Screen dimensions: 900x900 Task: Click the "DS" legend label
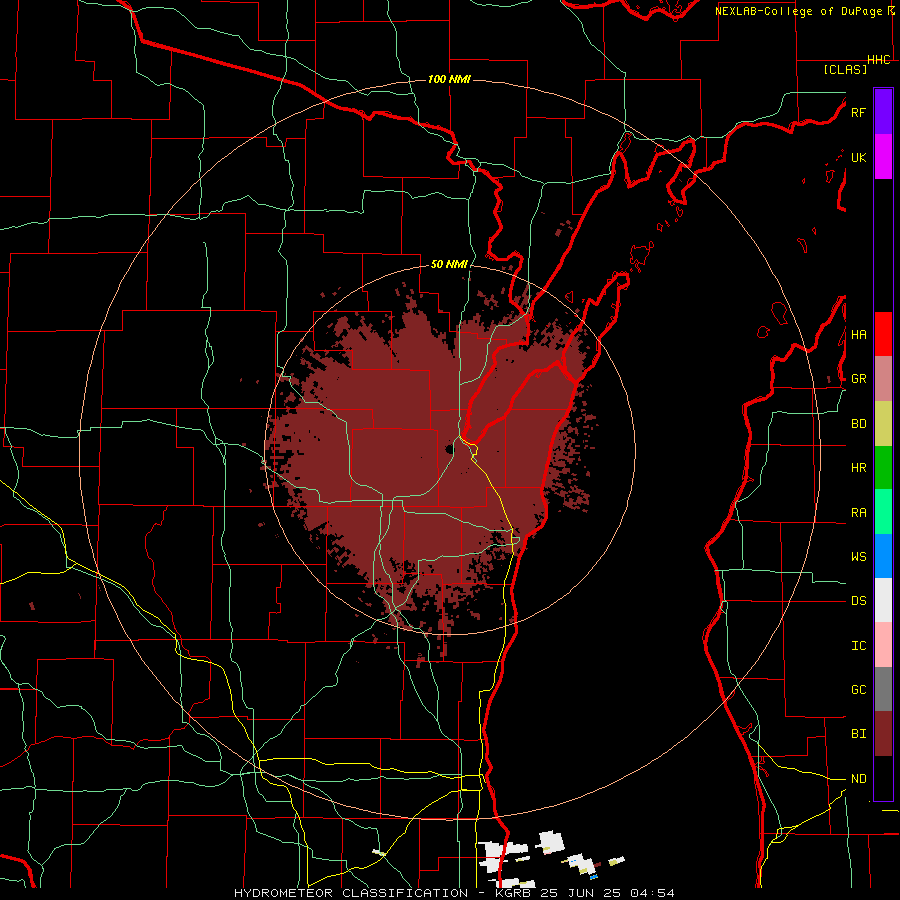[858, 601]
